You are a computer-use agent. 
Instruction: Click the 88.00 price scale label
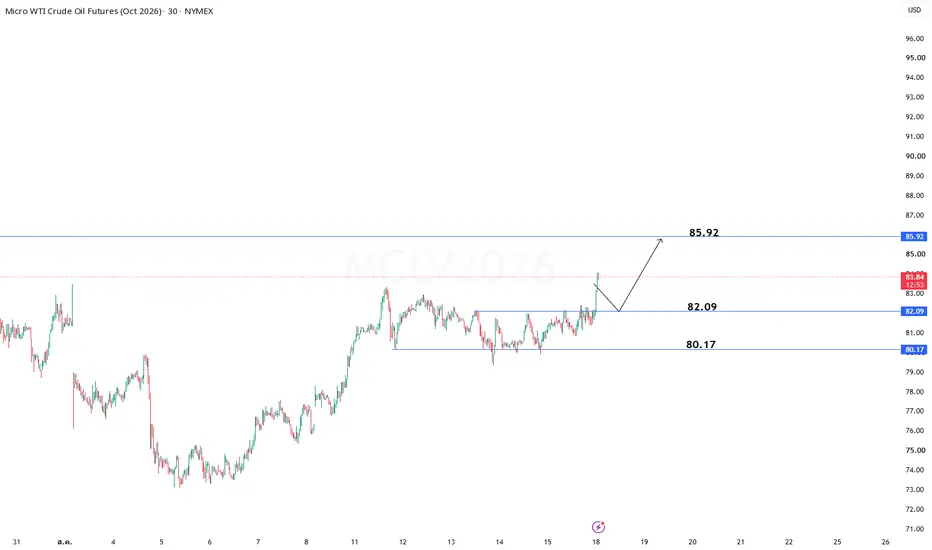915,196
